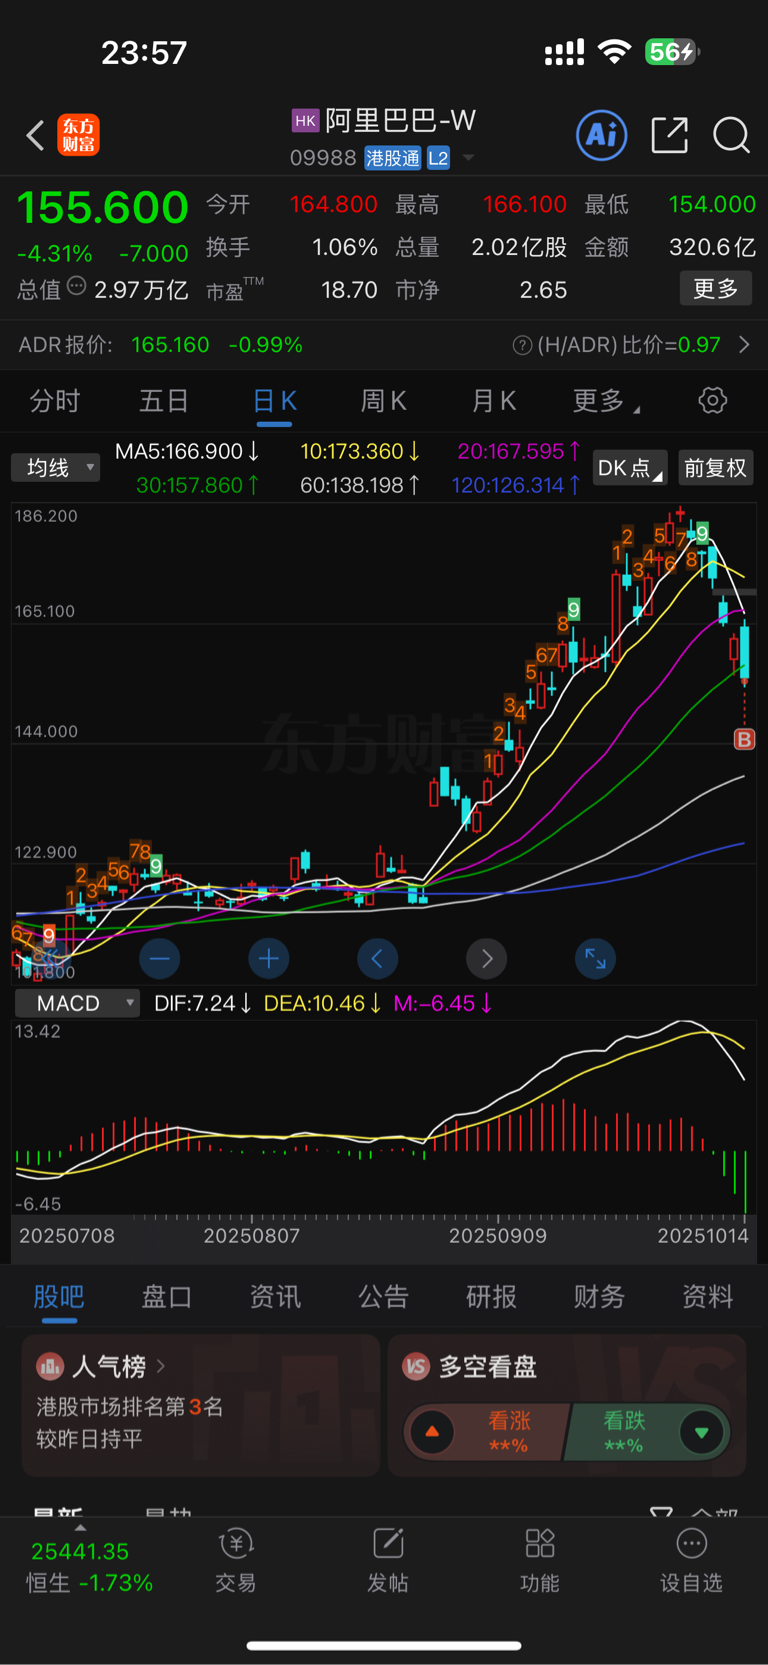The width and height of the screenshot is (768, 1665).
Task: Open the 研报 research tab
Action: 491,1296
